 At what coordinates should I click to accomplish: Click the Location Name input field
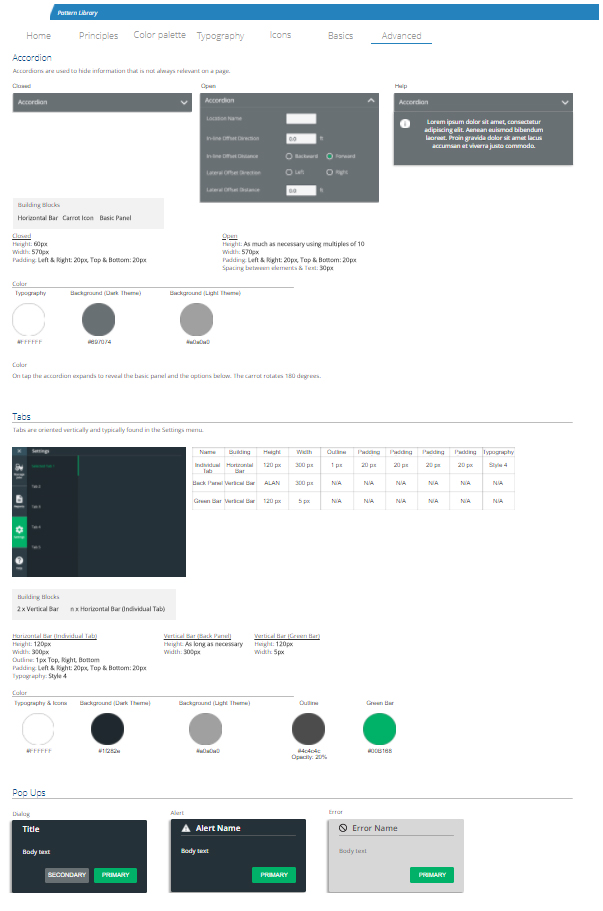[x=301, y=118]
